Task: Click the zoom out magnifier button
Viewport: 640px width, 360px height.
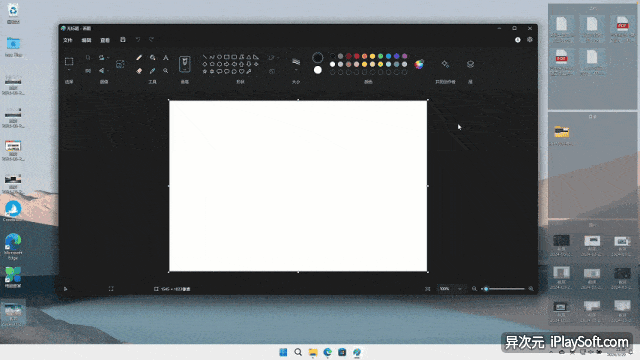Action: [x=474, y=289]
